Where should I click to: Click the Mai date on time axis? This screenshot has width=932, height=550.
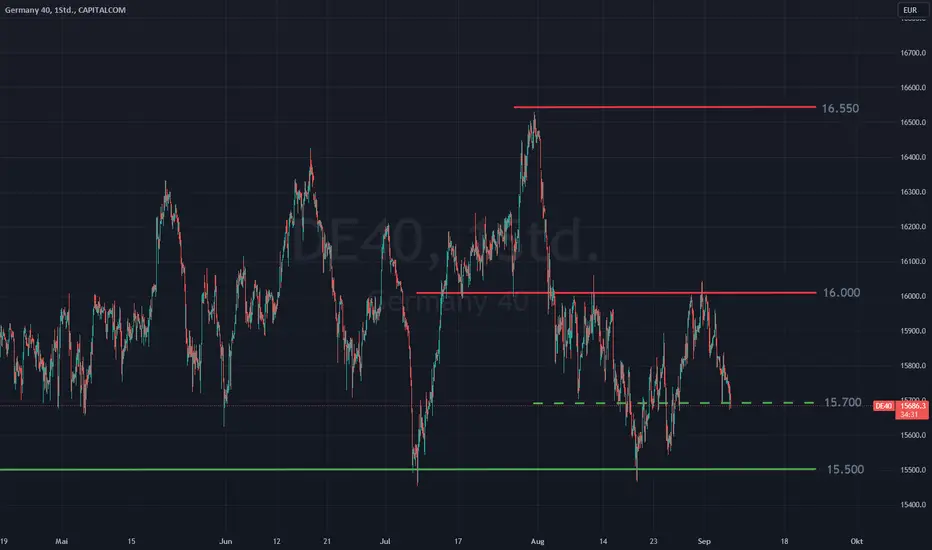coord(61,541)
